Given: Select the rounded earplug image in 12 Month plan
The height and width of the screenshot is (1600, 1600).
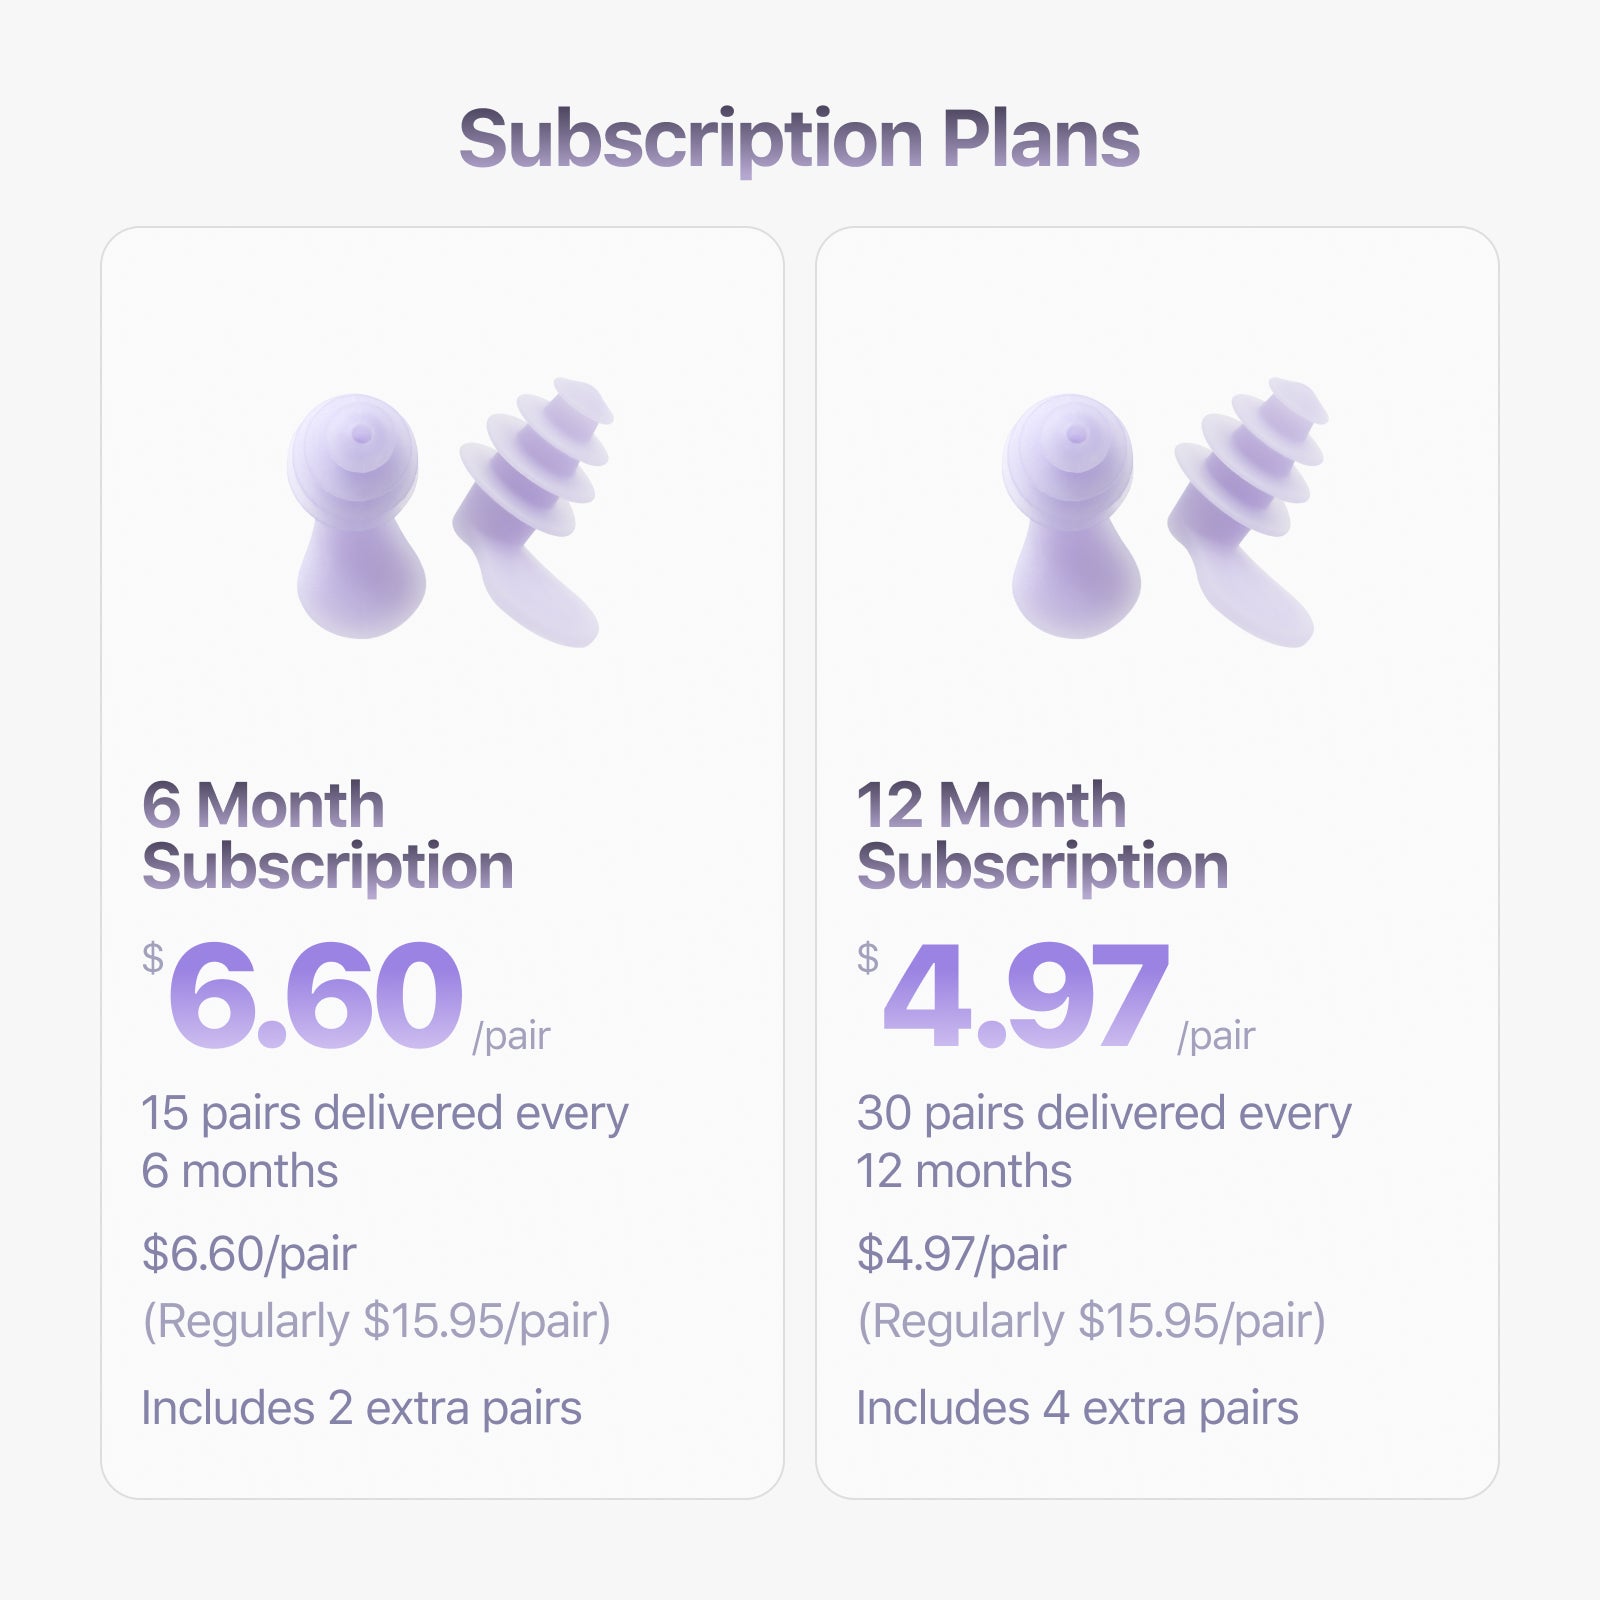Looking at the screenshot, I should [1072, 516].
